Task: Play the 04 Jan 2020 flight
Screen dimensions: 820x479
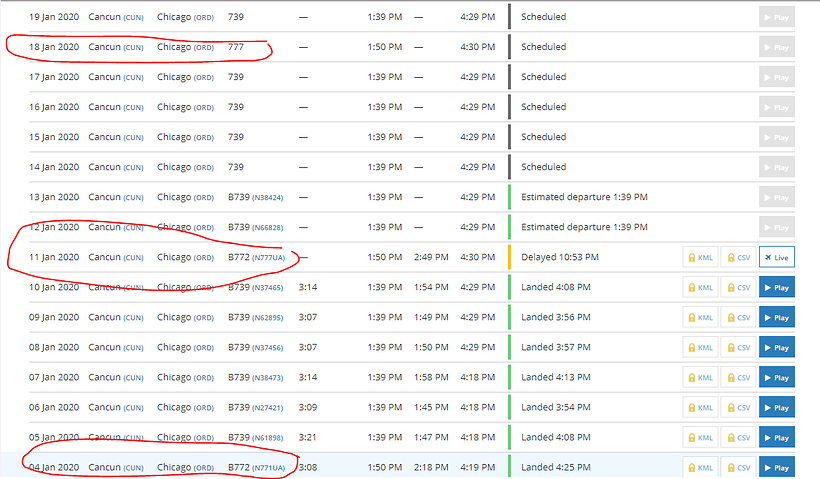Action: tap(777, 467)
